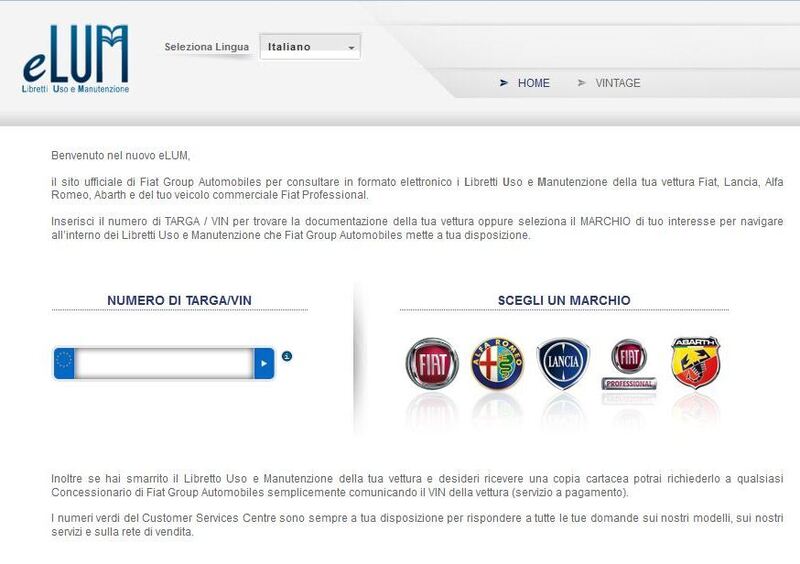Choose the Alfa Romeo brand logo
Viewport: 800px width, 564px height.
click(497, 363)
